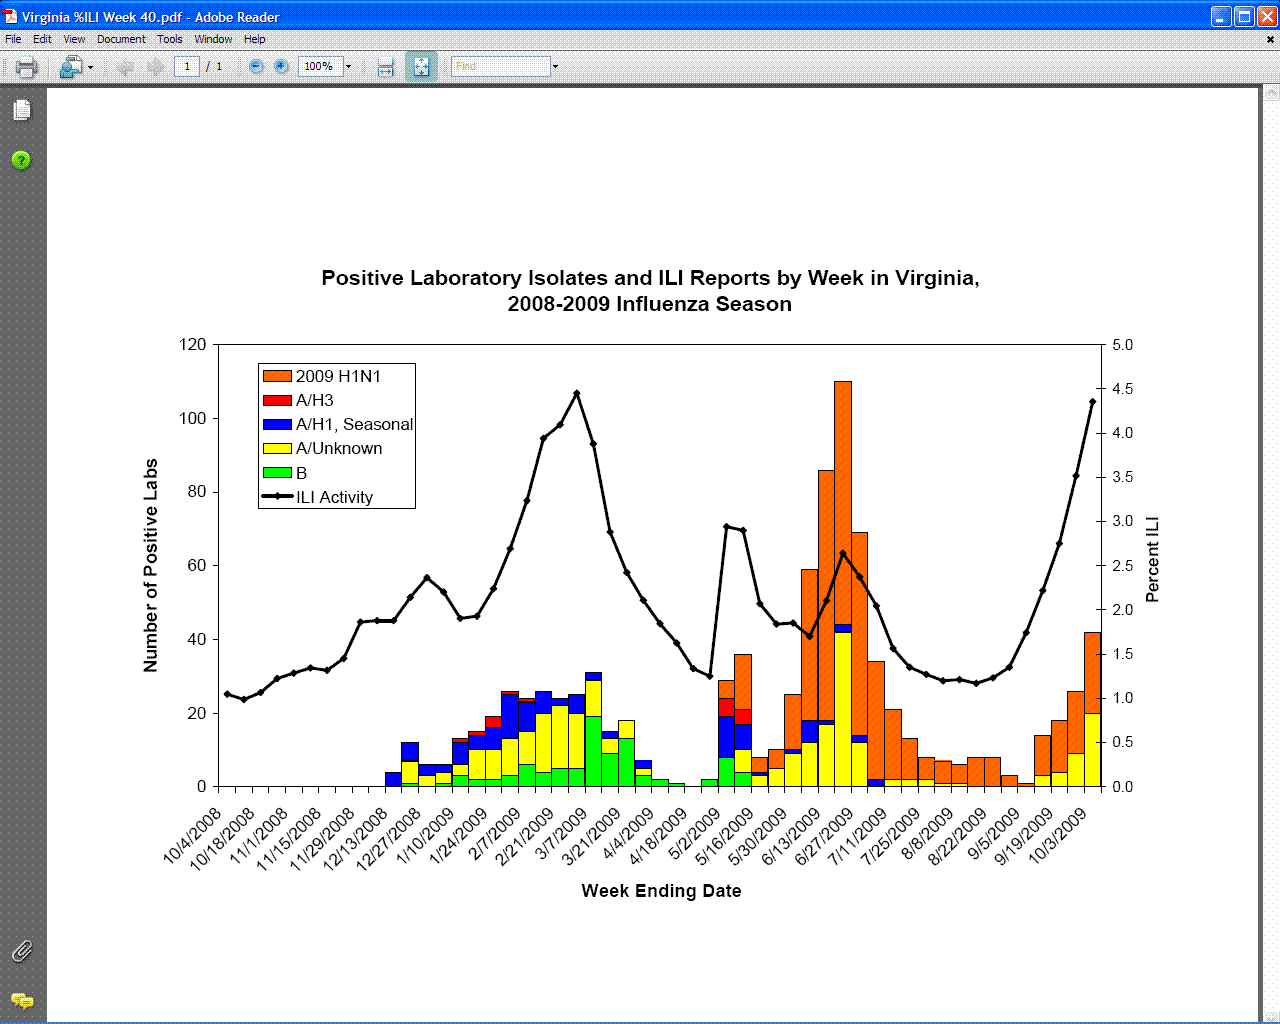Open the Document menu
Screen dimensions: 1280x1024
click(x=121, y=39)
